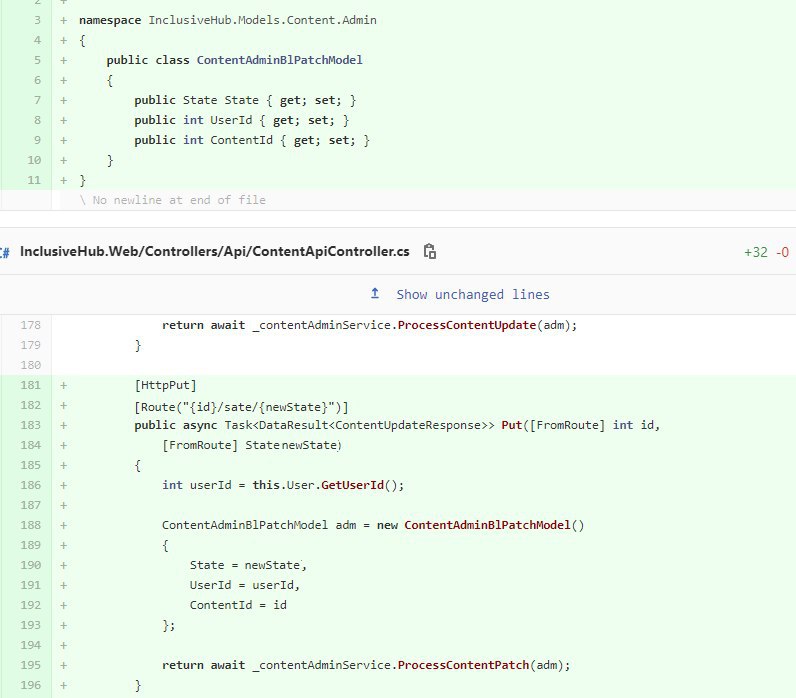Click 'new ContentAdminBlPatchModel()' constructor call
The height and width of the screenshot is (698, 796).
(481, 525)
